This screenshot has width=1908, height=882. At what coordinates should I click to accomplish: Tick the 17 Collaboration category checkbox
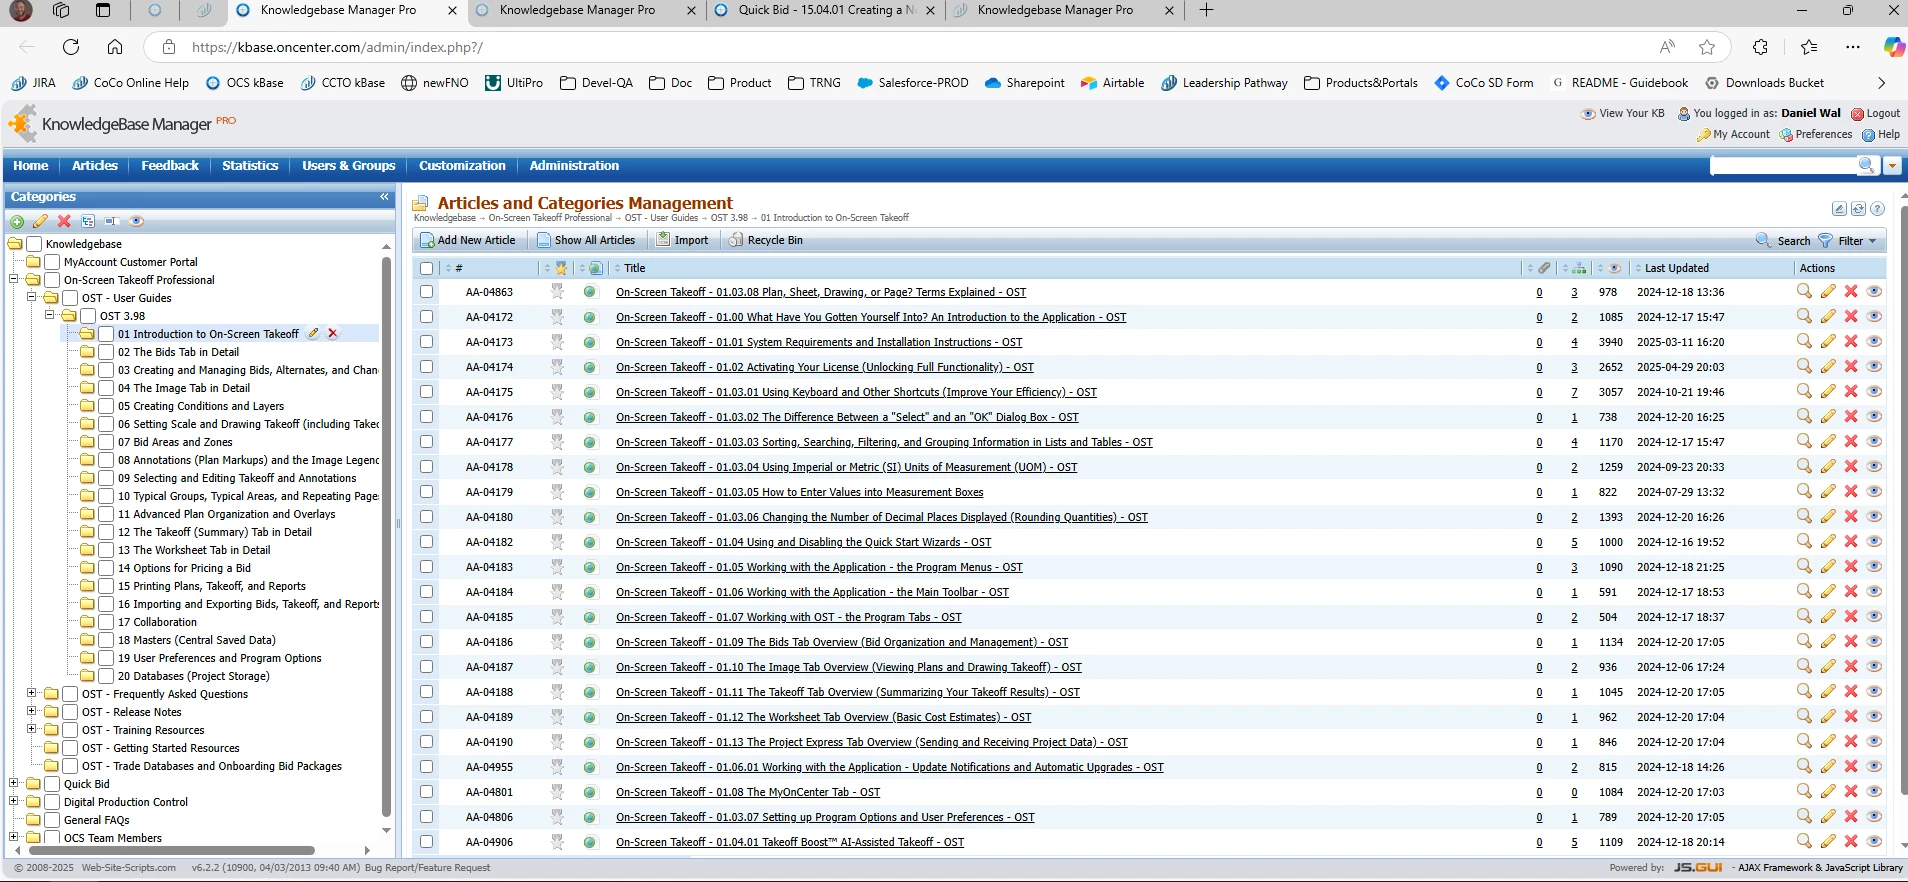(106, 622)
